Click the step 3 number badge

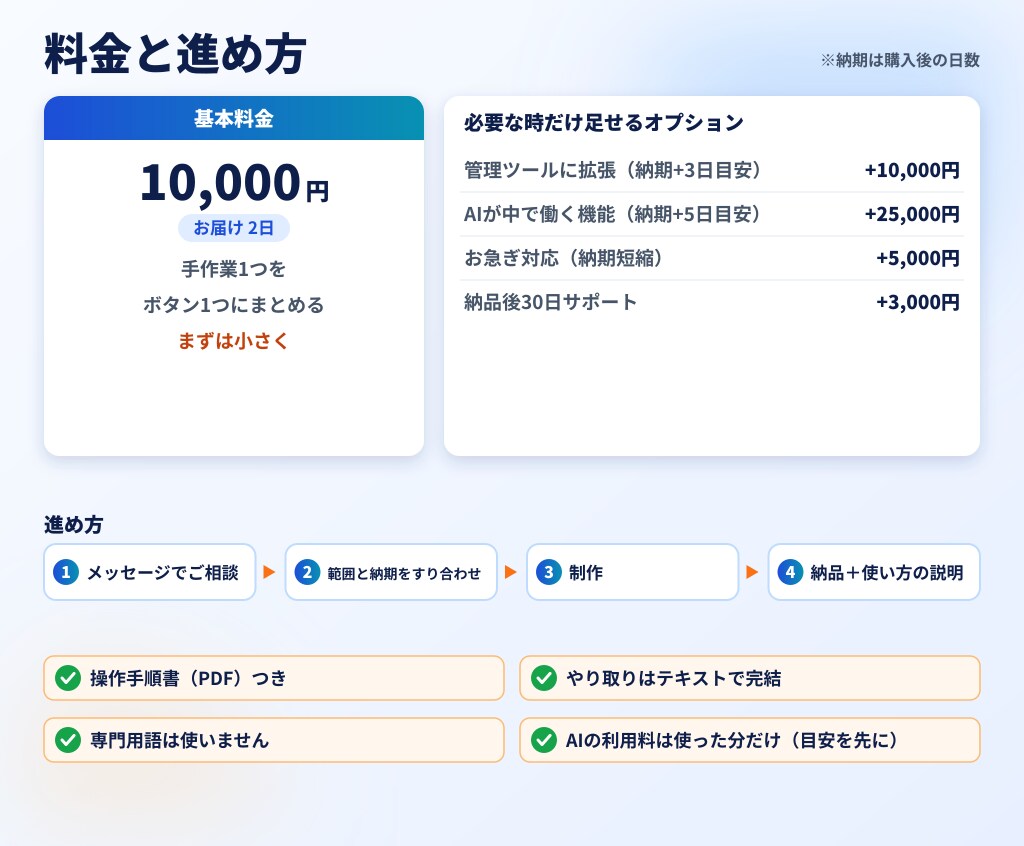click(x=549, y=572)
